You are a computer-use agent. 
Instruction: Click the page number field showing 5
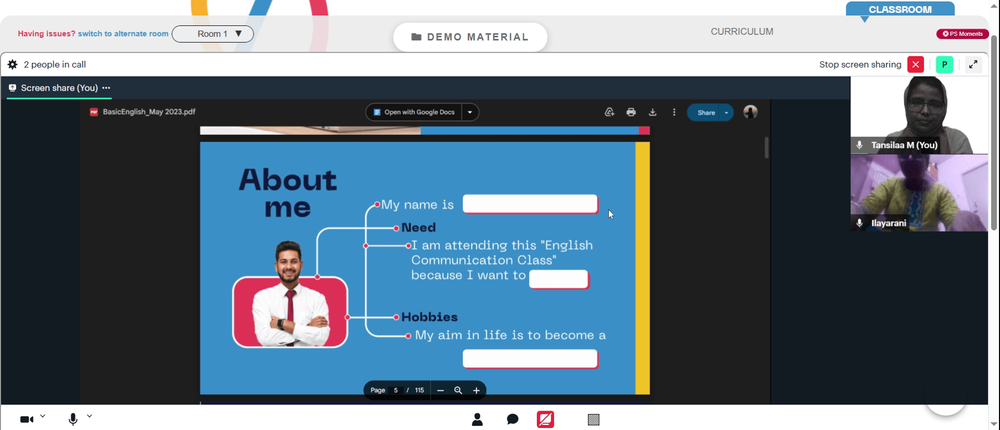coord(395,390)
